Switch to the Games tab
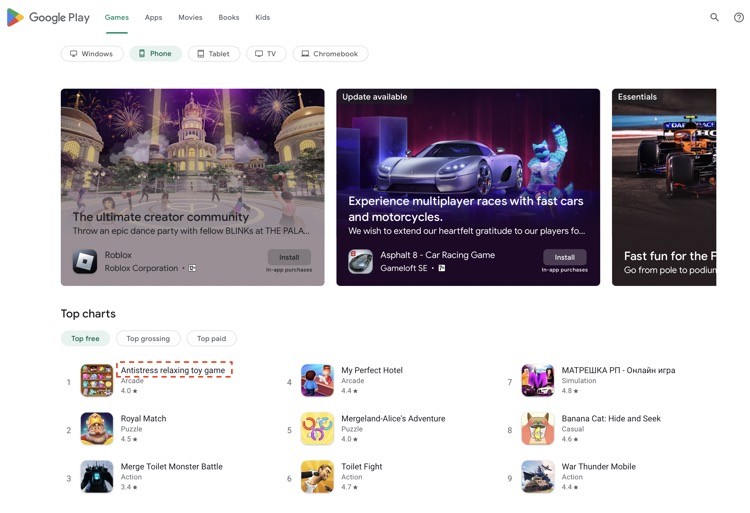The image size is (750, 513). point(117,17)
